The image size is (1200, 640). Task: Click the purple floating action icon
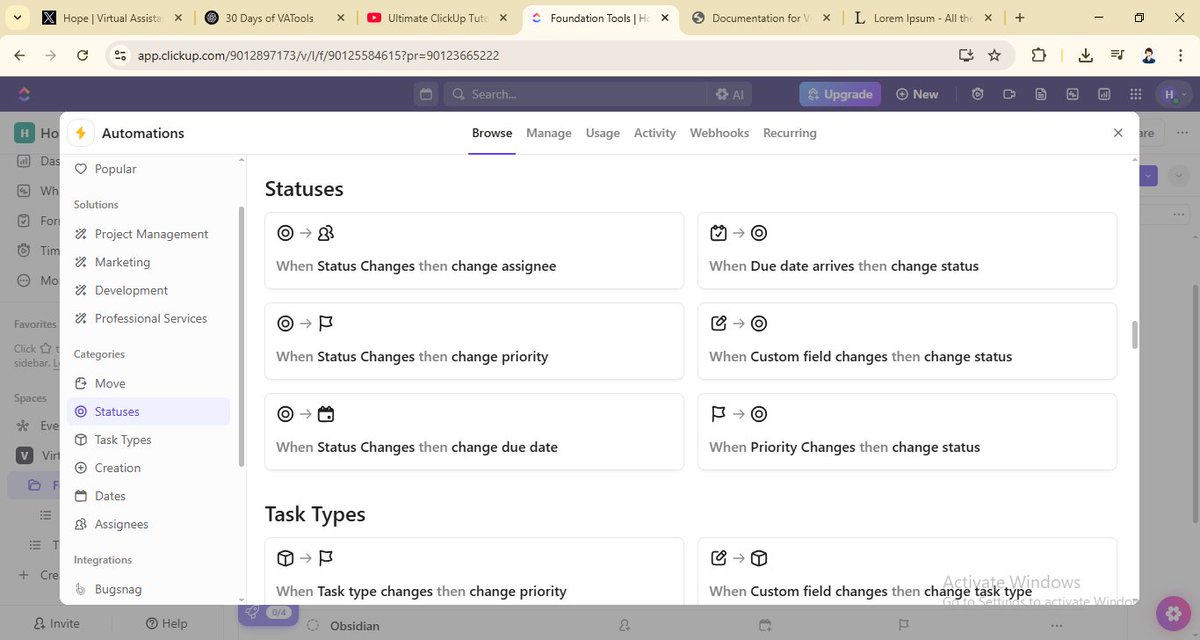coord(1171,612)
